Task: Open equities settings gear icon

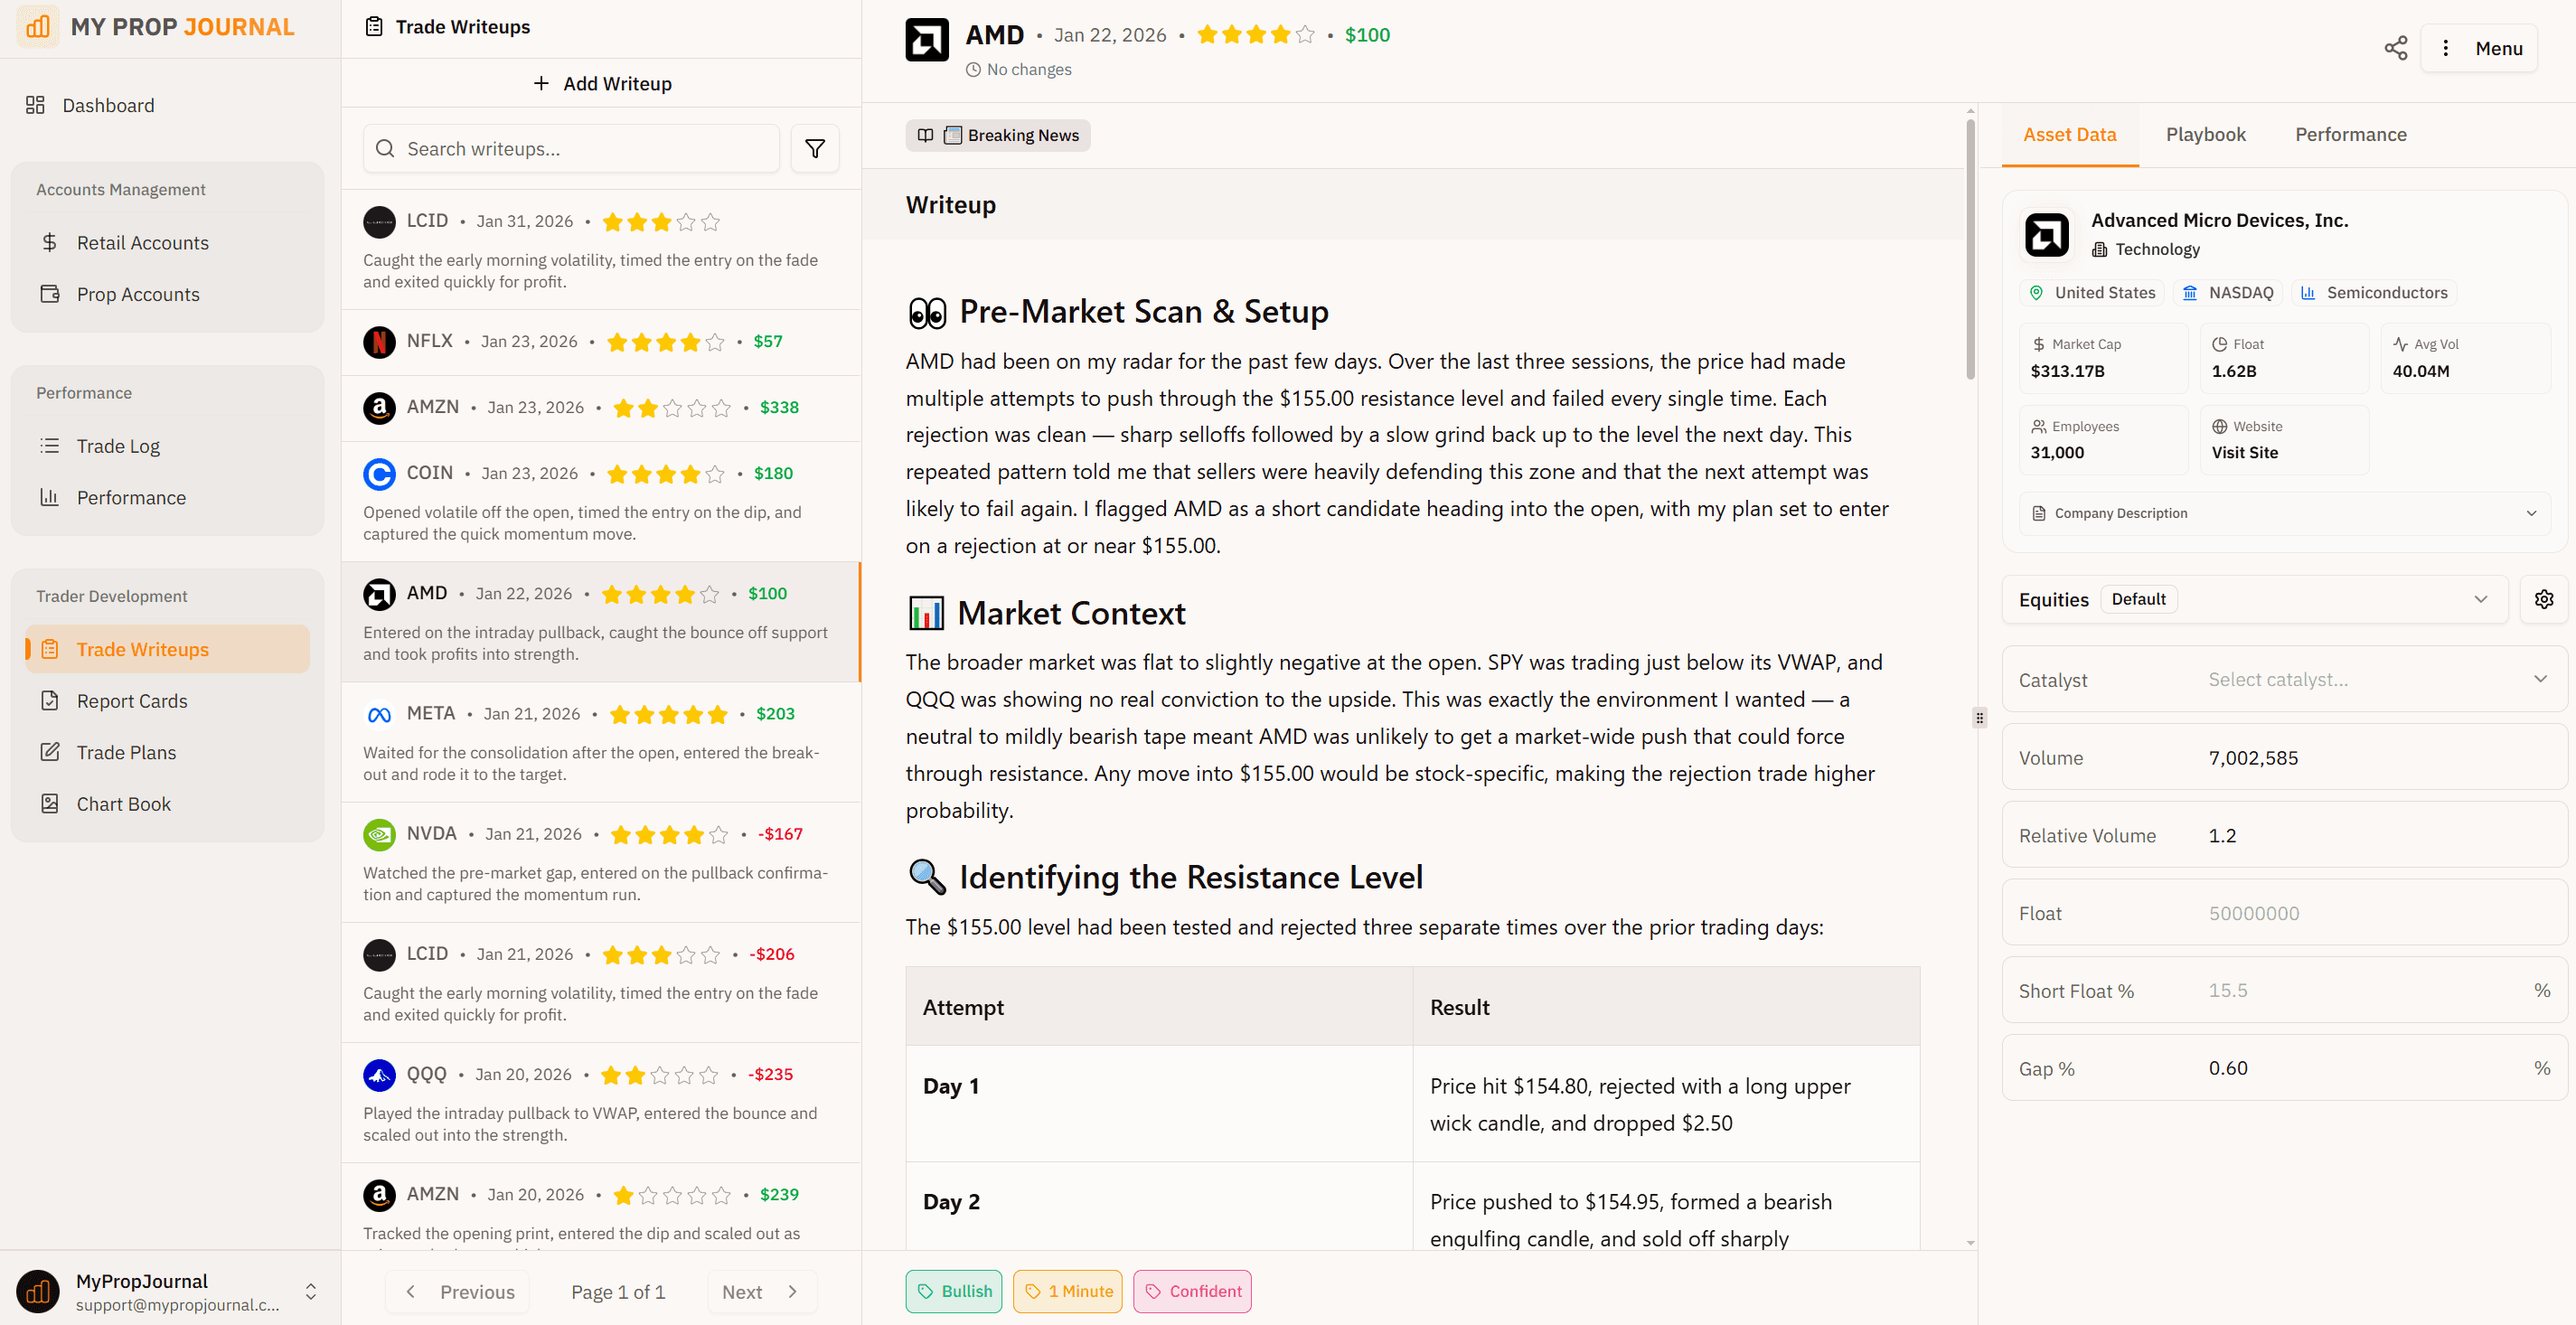Action: coord(2544,599)
